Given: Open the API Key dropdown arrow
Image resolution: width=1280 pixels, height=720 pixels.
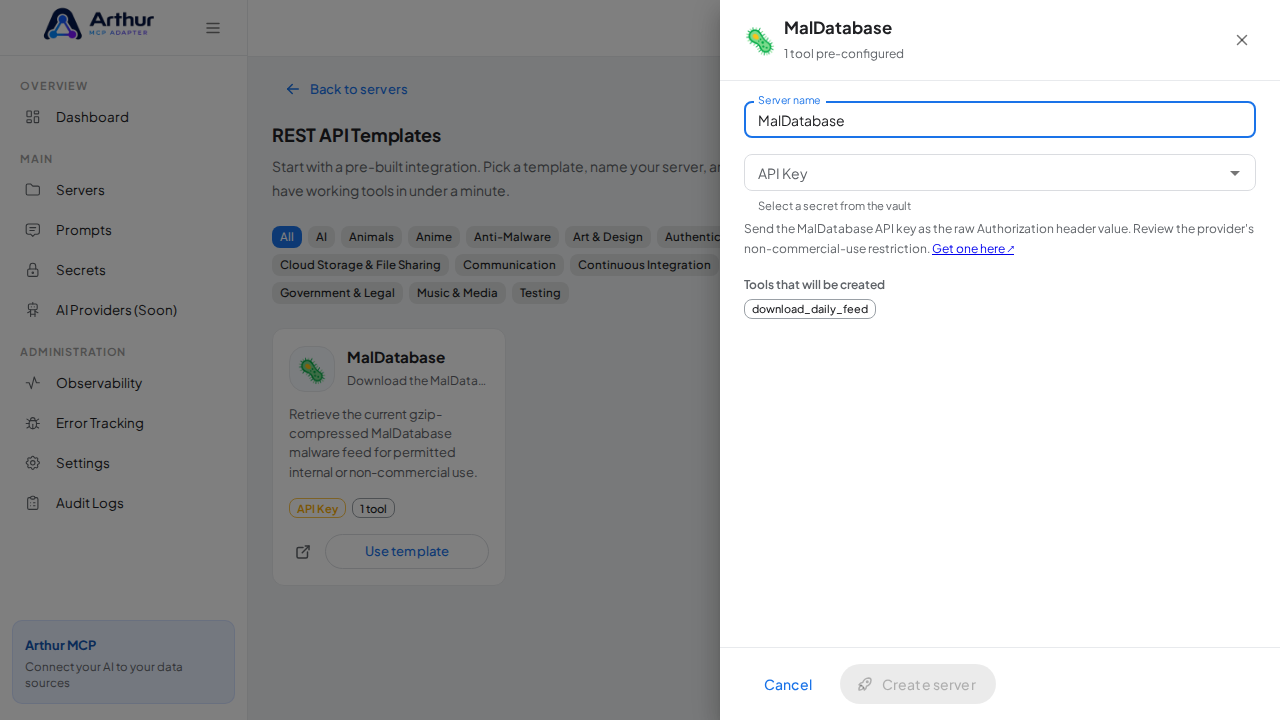Looking at the screenshot, I should click(1235, 173).
